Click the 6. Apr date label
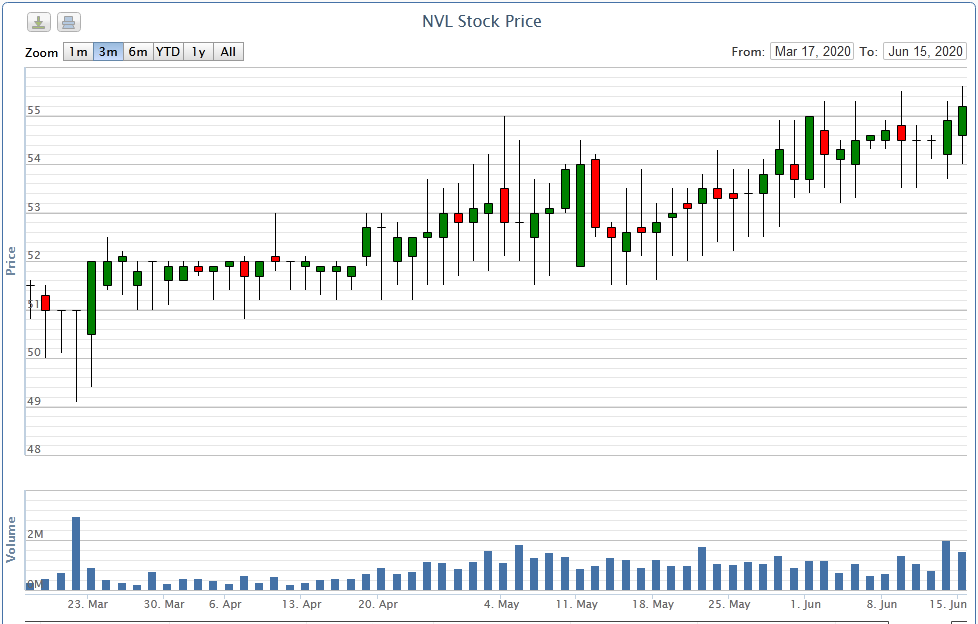Image resolution: width=978 pixels, height=624 pixels. point(225,604)
